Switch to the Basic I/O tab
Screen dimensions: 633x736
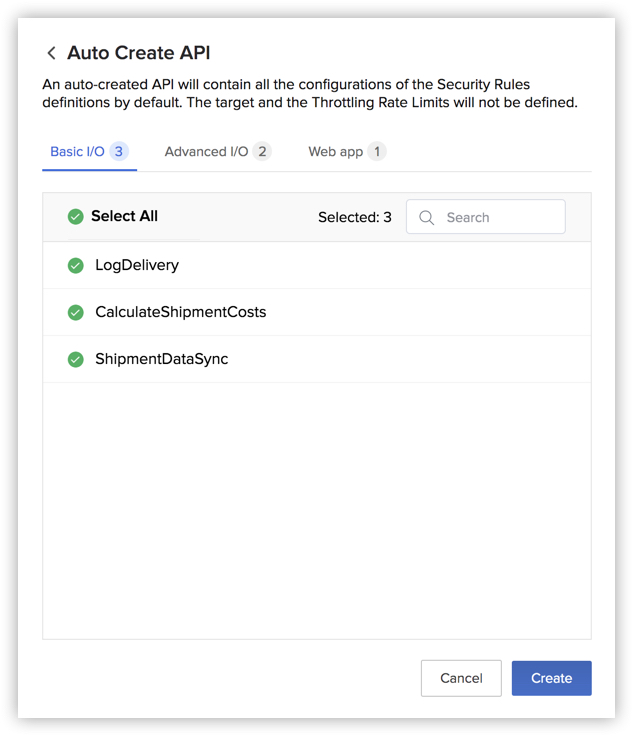pos(77,152)
